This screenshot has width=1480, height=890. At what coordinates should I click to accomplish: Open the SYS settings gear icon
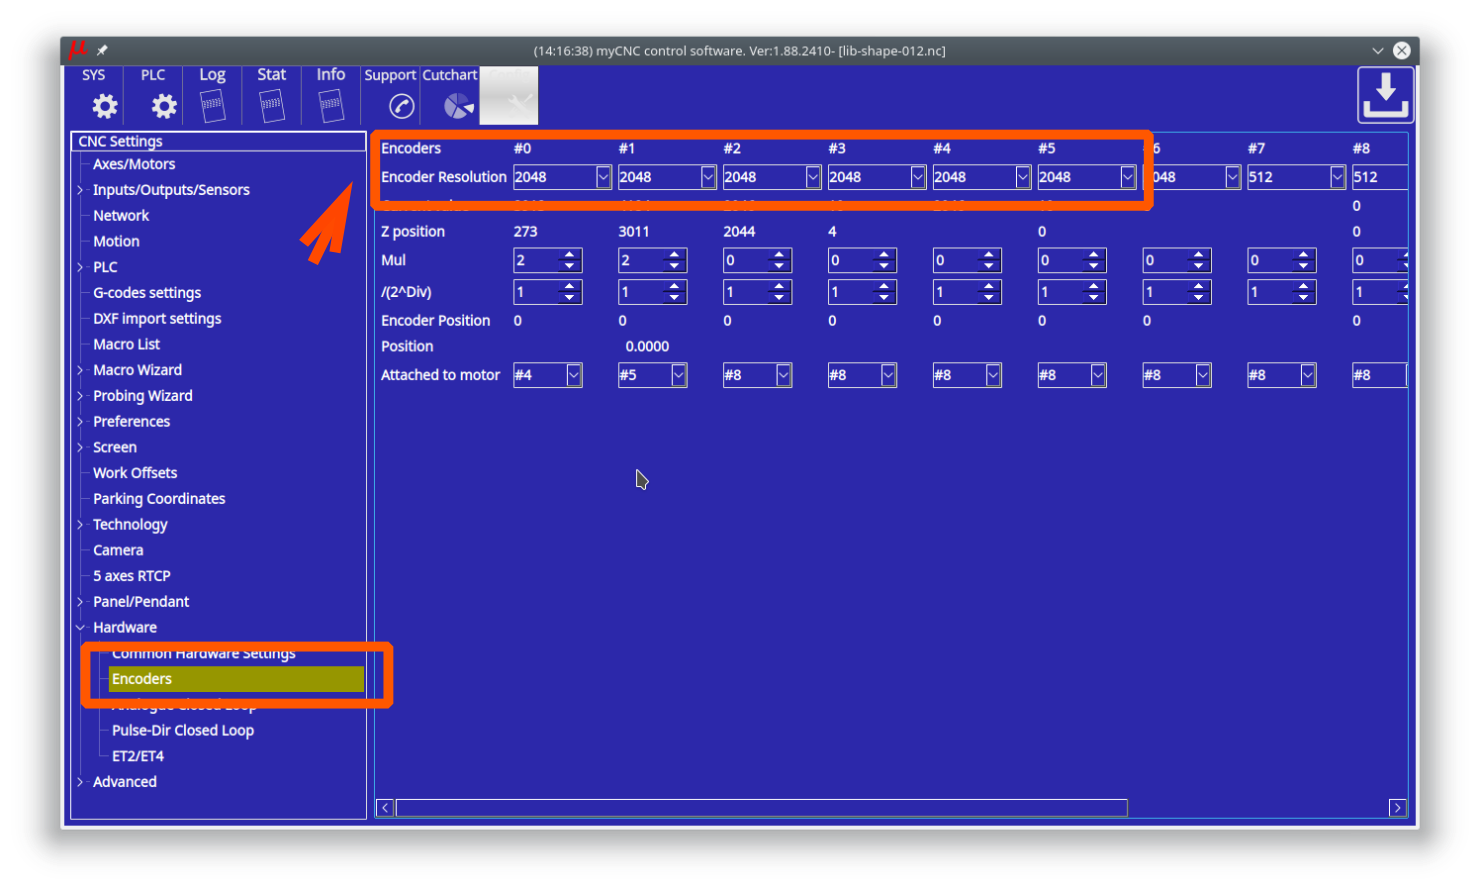(x=104, y=105)
